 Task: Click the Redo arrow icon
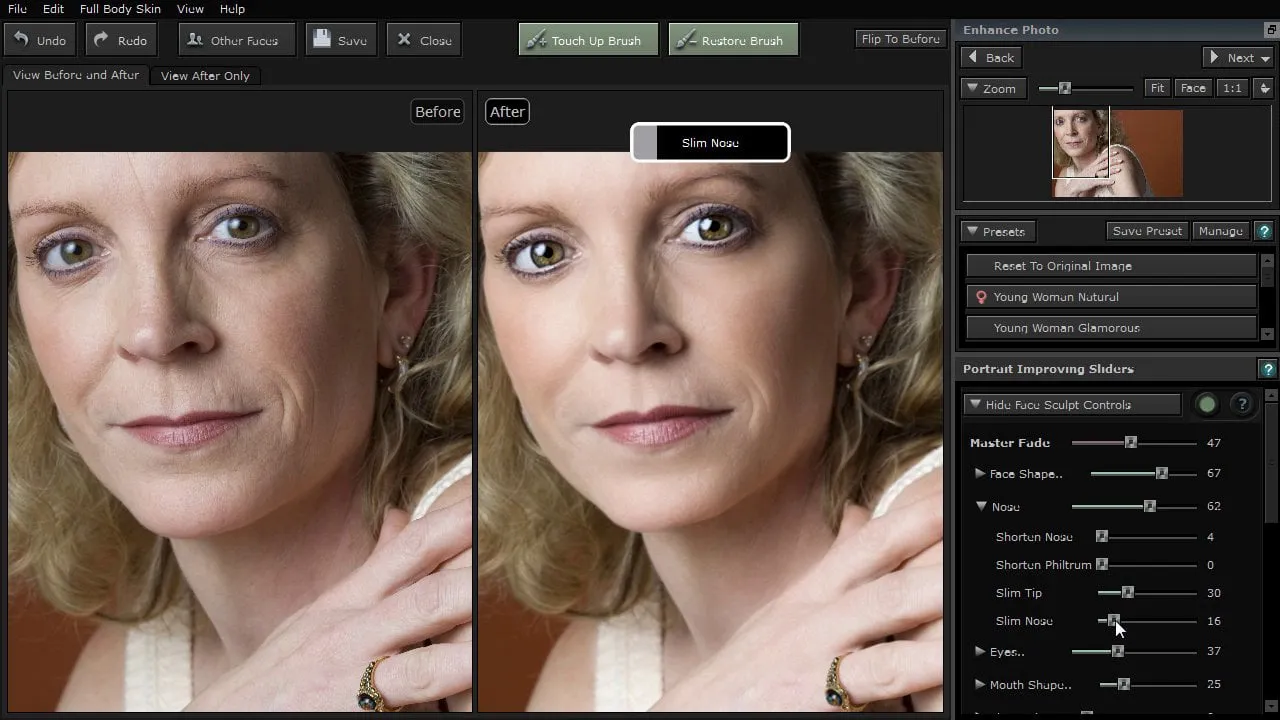[102, 40]
